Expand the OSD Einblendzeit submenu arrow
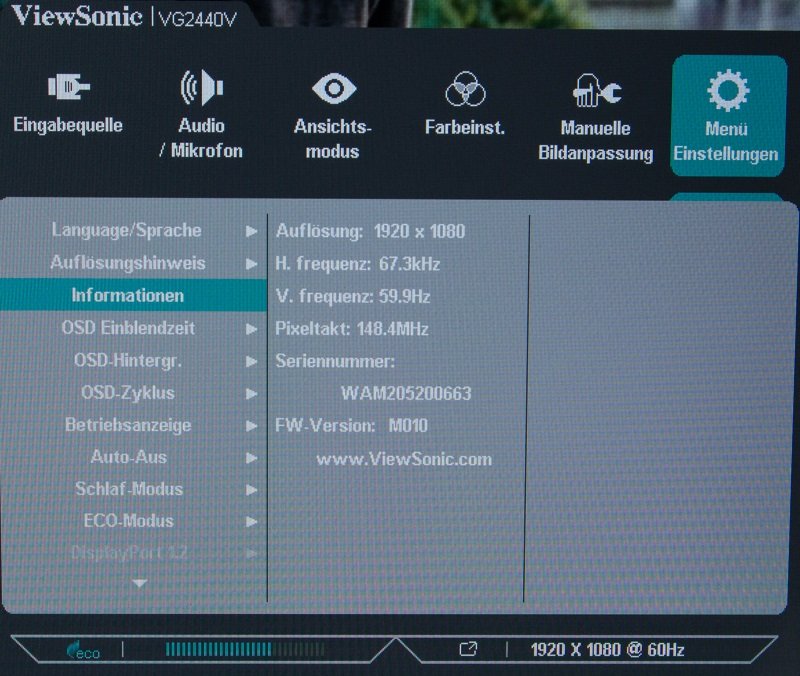The image size is (800, 676). click(x=251, y=329)
